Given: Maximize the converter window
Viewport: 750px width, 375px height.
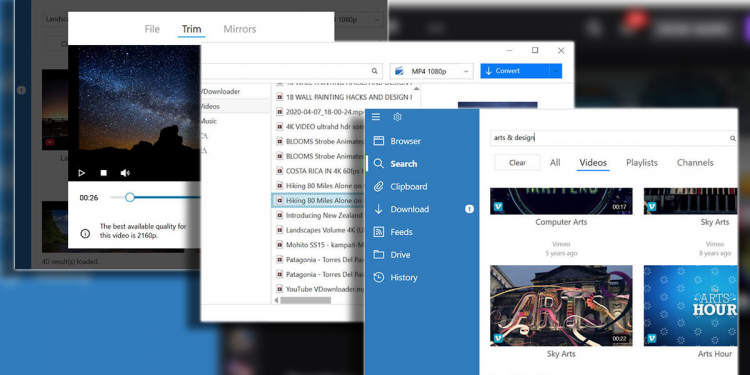Looking at the screenshot, I should tap(535, 50).
